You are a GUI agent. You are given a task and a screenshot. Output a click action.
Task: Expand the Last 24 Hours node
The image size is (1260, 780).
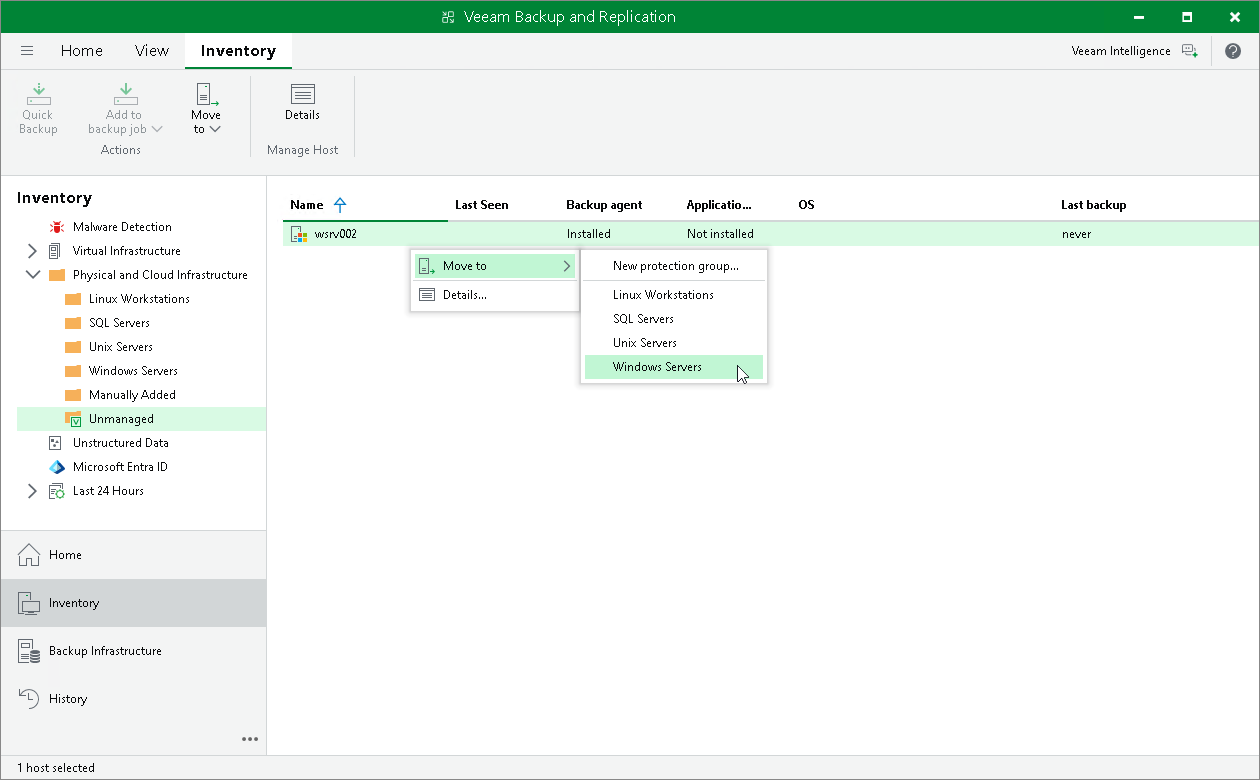pos(32,491)
